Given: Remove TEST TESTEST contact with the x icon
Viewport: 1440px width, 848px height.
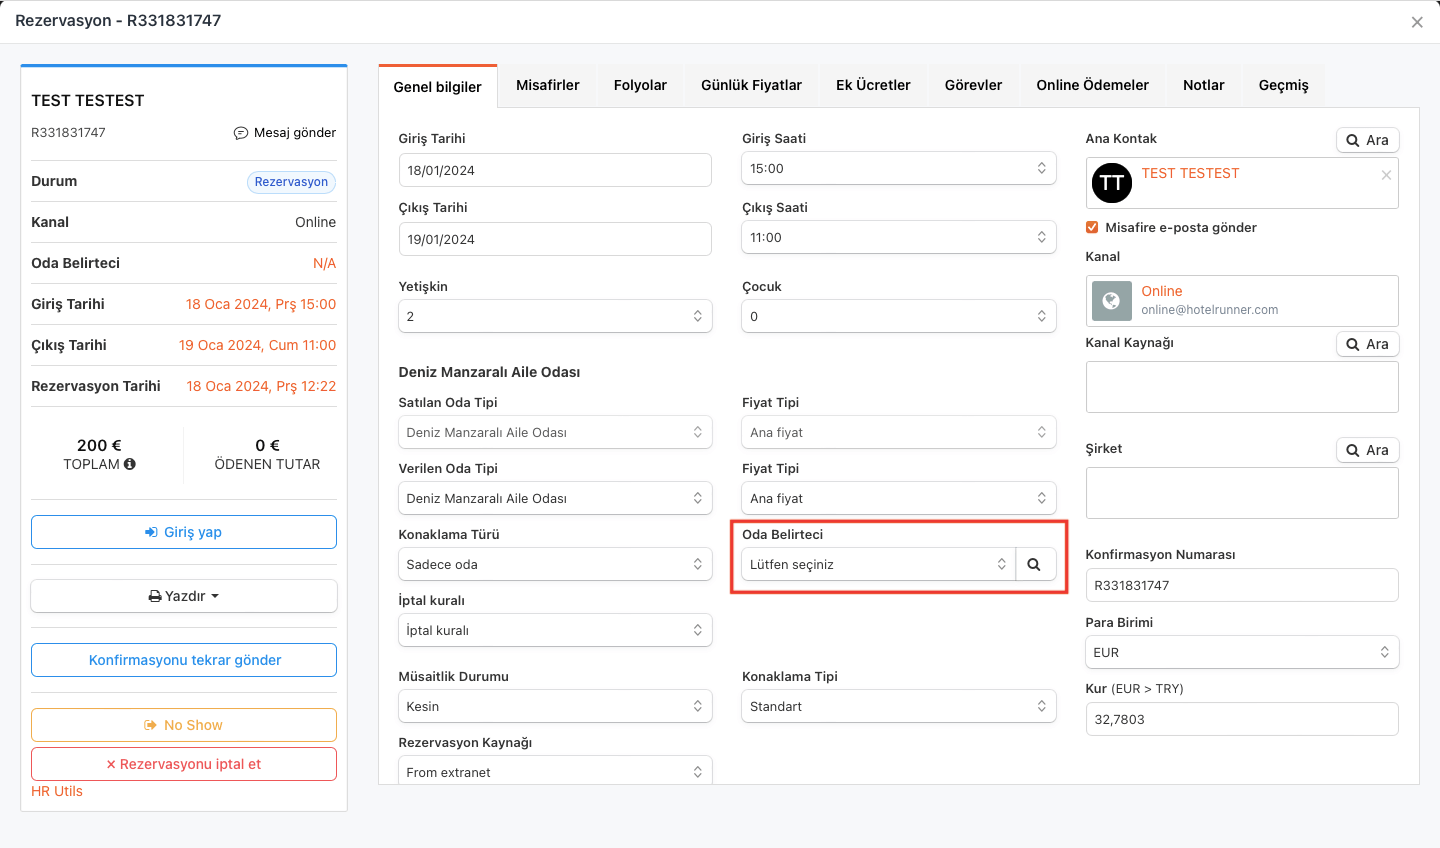Looking at the screenshot, I should coord(1386,175).
